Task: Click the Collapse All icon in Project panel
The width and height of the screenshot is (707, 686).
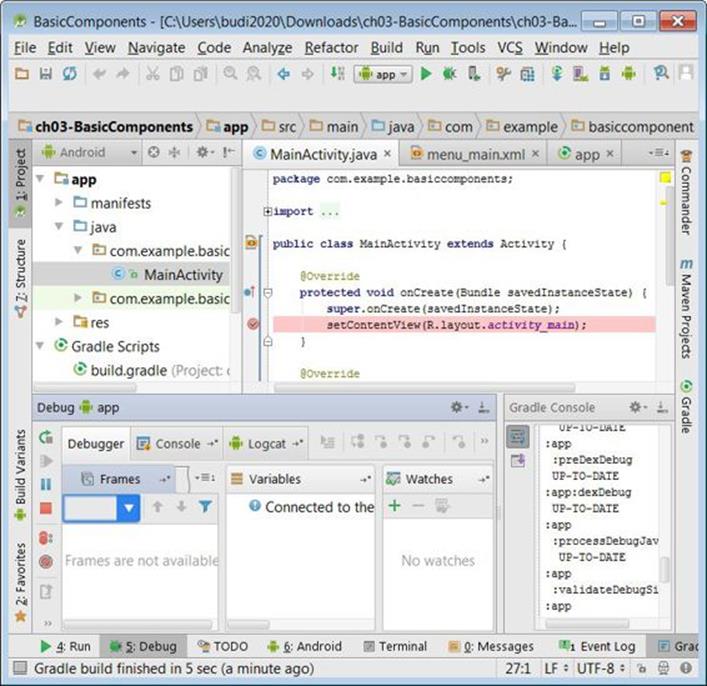Action: (174, 152)
